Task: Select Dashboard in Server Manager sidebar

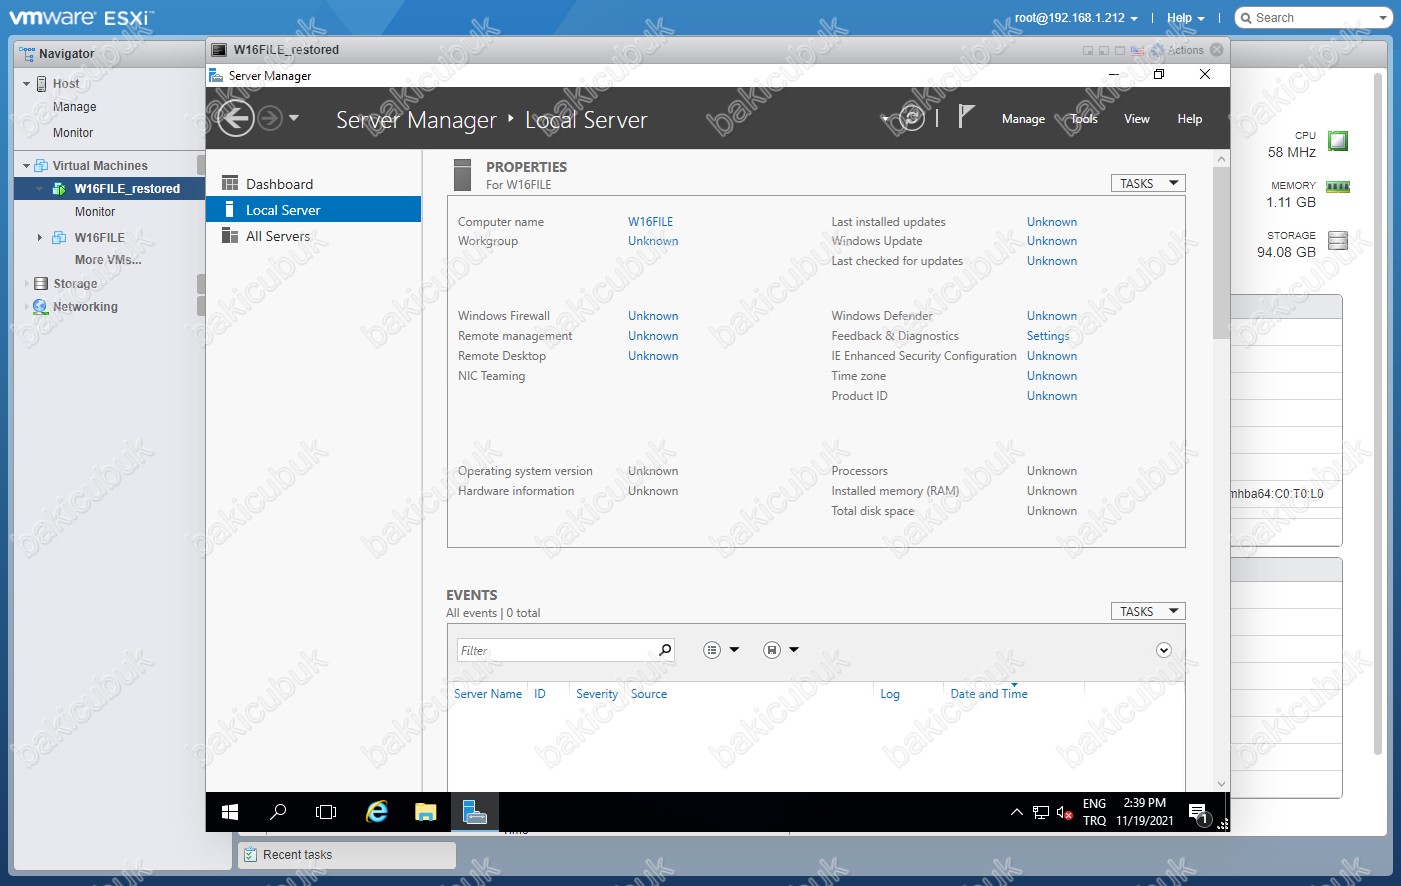Action: pyautogui.click(x=314, y=184)
